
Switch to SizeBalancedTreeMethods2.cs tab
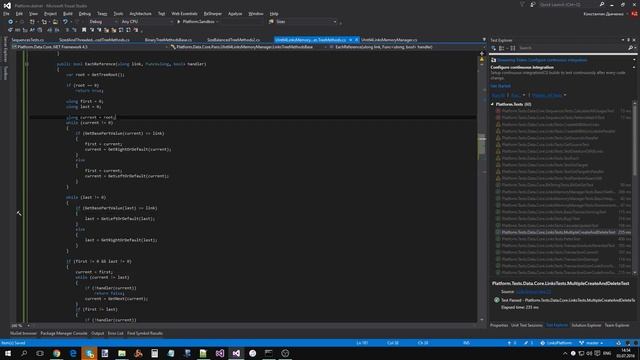(x=233, y=40)
